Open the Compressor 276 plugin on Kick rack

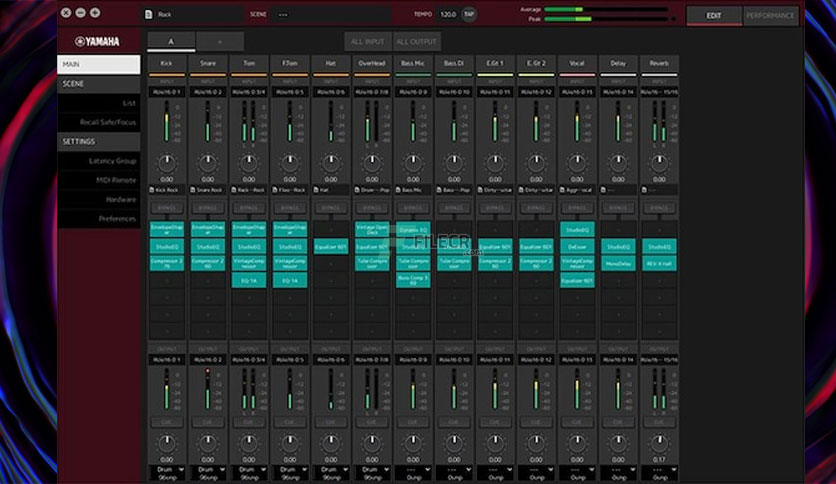tap(167, 263)
